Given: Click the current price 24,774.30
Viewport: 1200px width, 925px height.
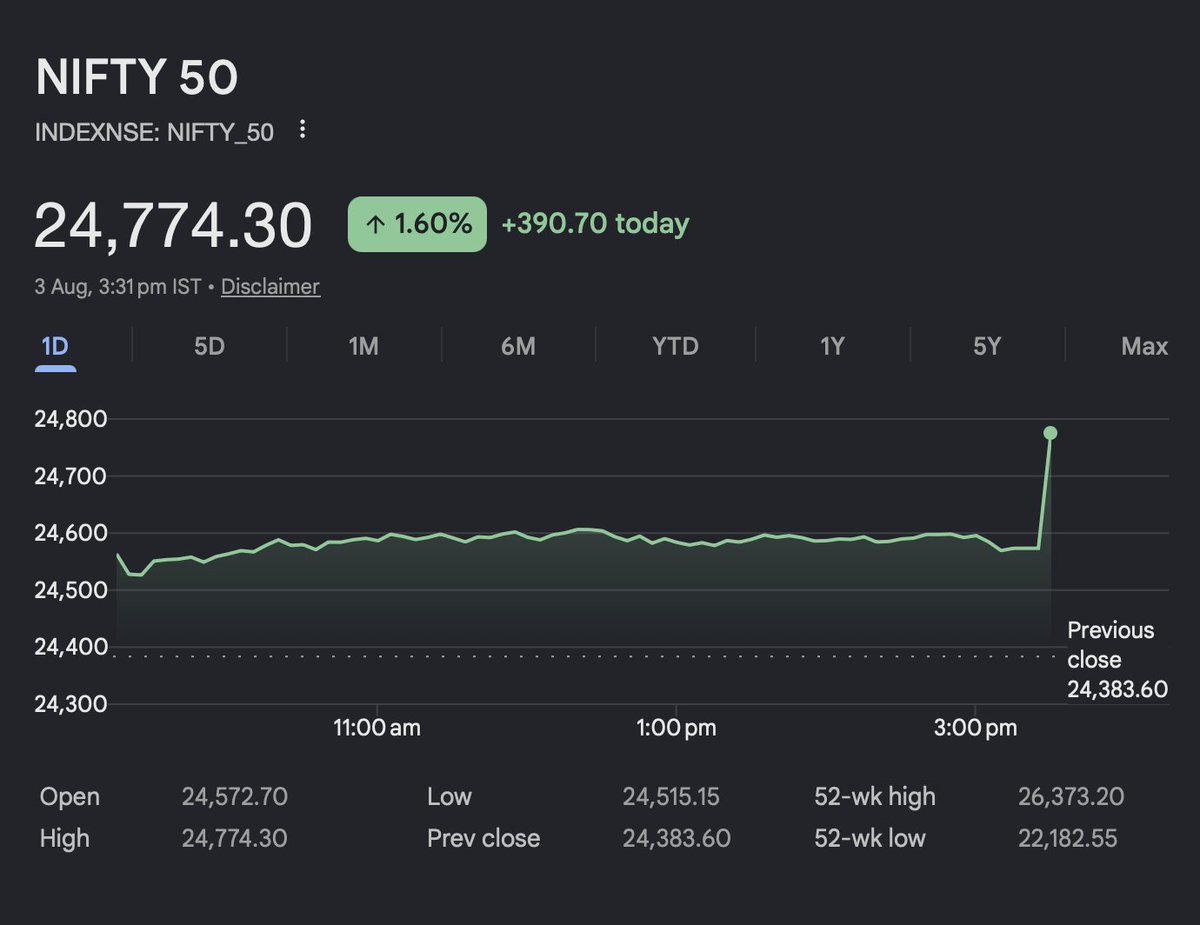Looking at the screenshot, I should pyautogui.click(x=173, y=226).
